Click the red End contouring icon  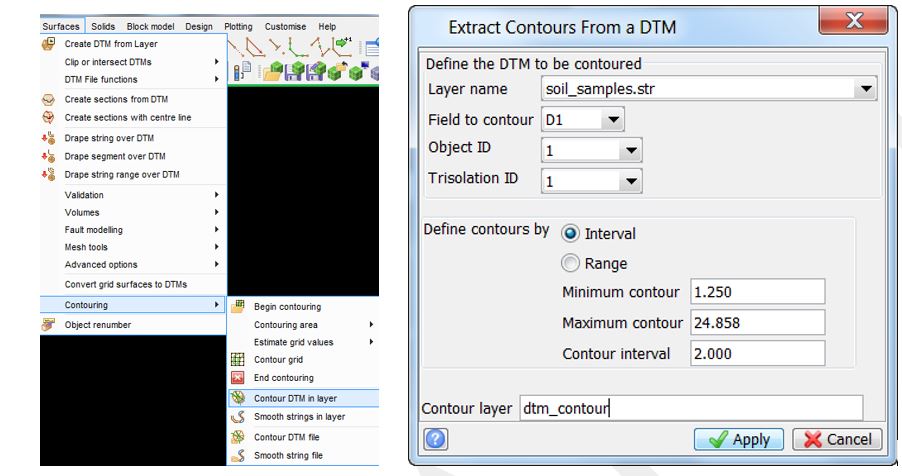click(238, 378)
